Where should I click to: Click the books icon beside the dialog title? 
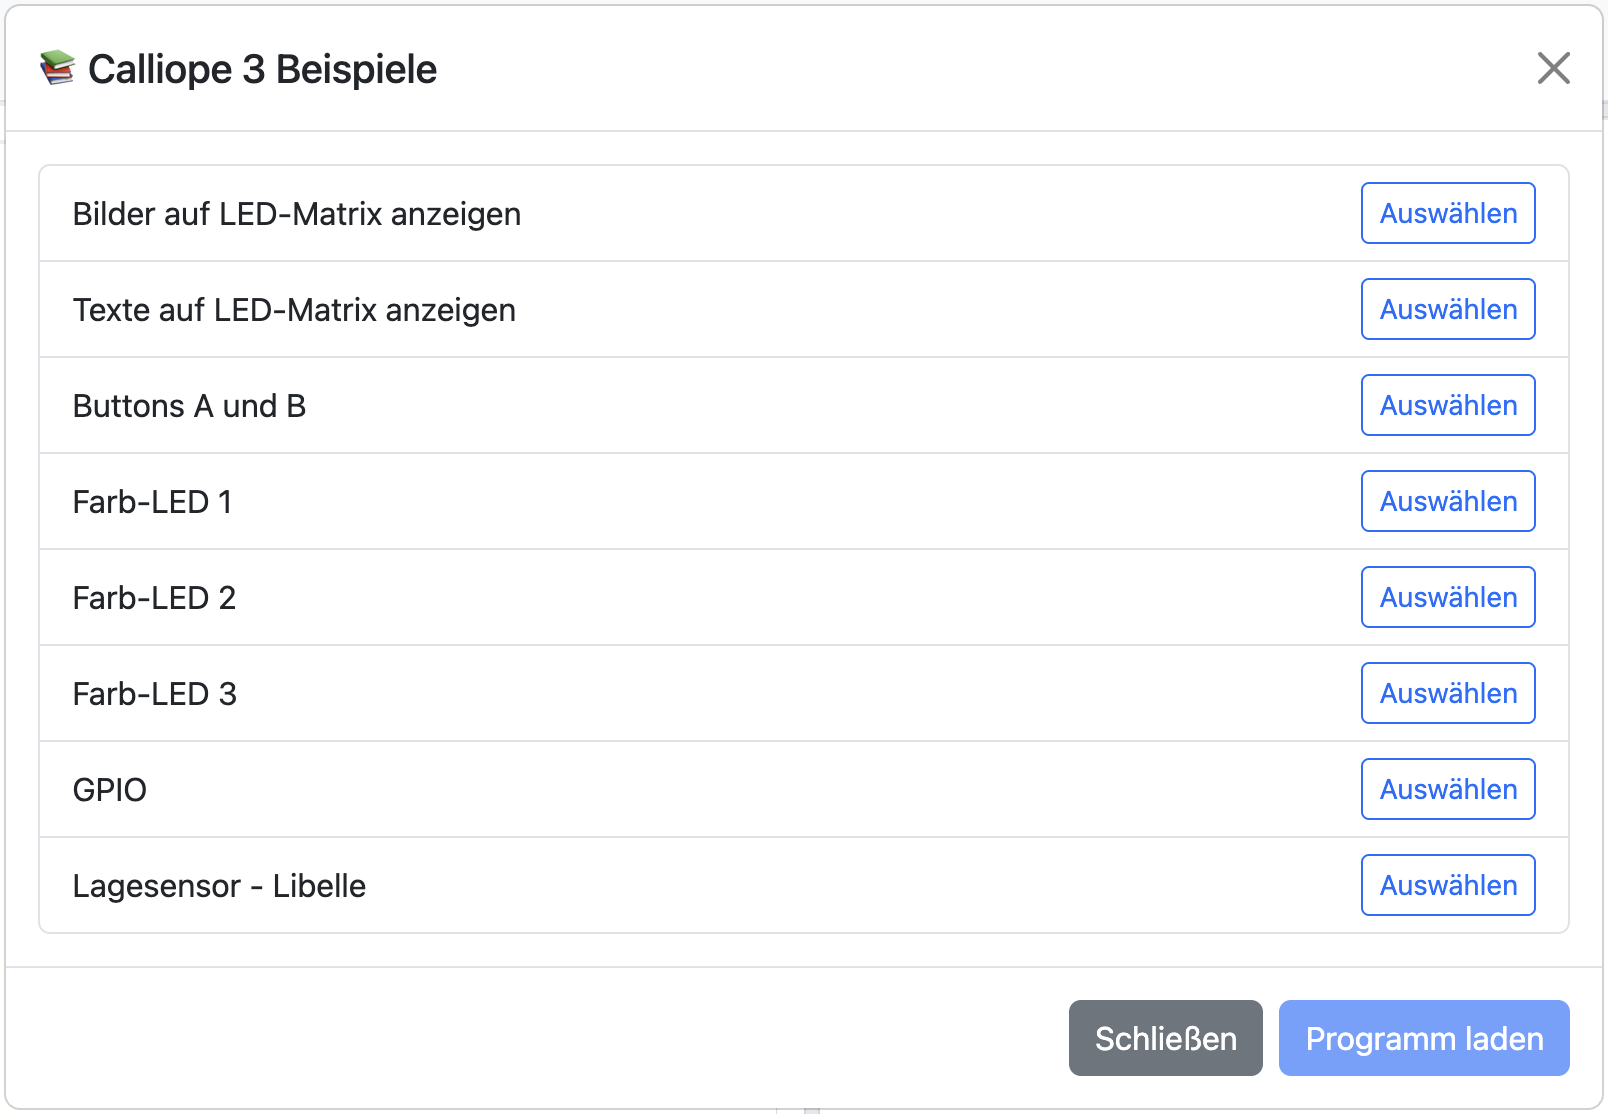pos(55,68)
